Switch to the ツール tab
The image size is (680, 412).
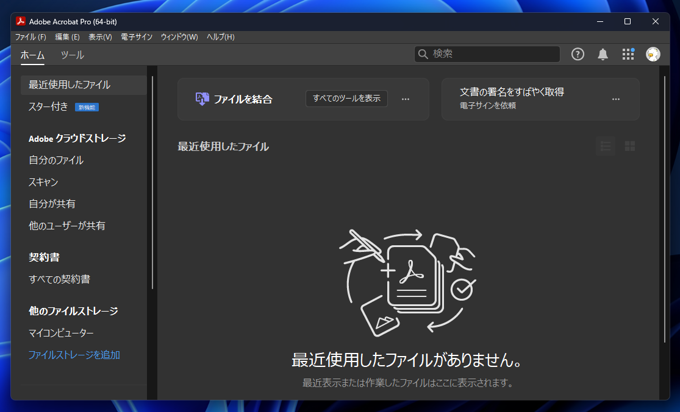pos(72,55)
